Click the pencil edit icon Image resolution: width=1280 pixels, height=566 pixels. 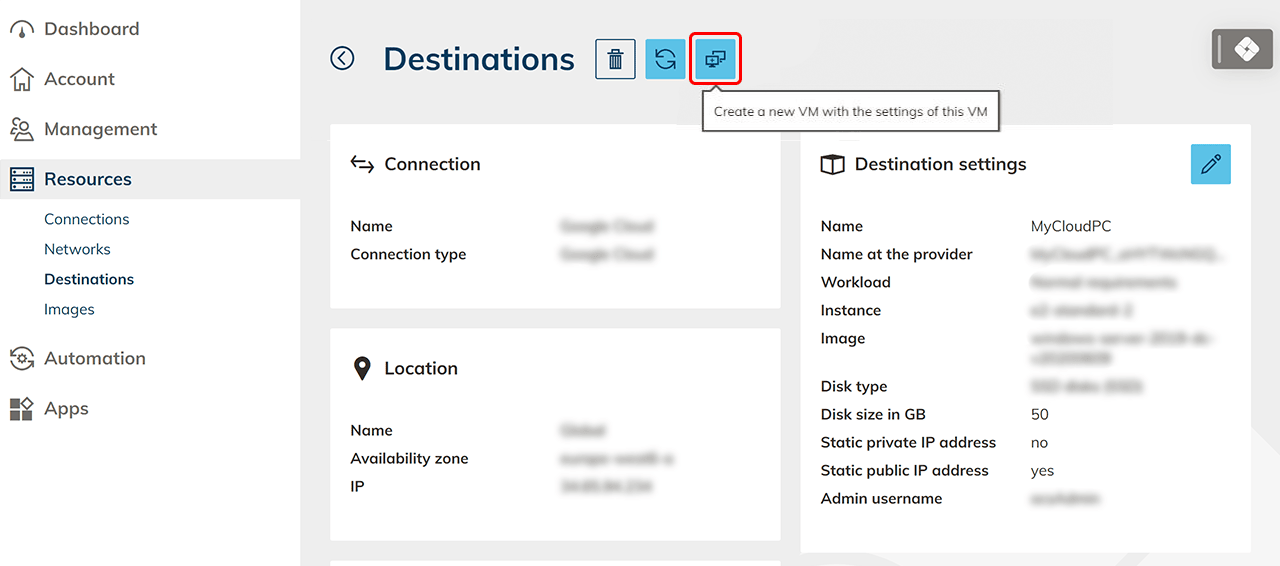1210,165
